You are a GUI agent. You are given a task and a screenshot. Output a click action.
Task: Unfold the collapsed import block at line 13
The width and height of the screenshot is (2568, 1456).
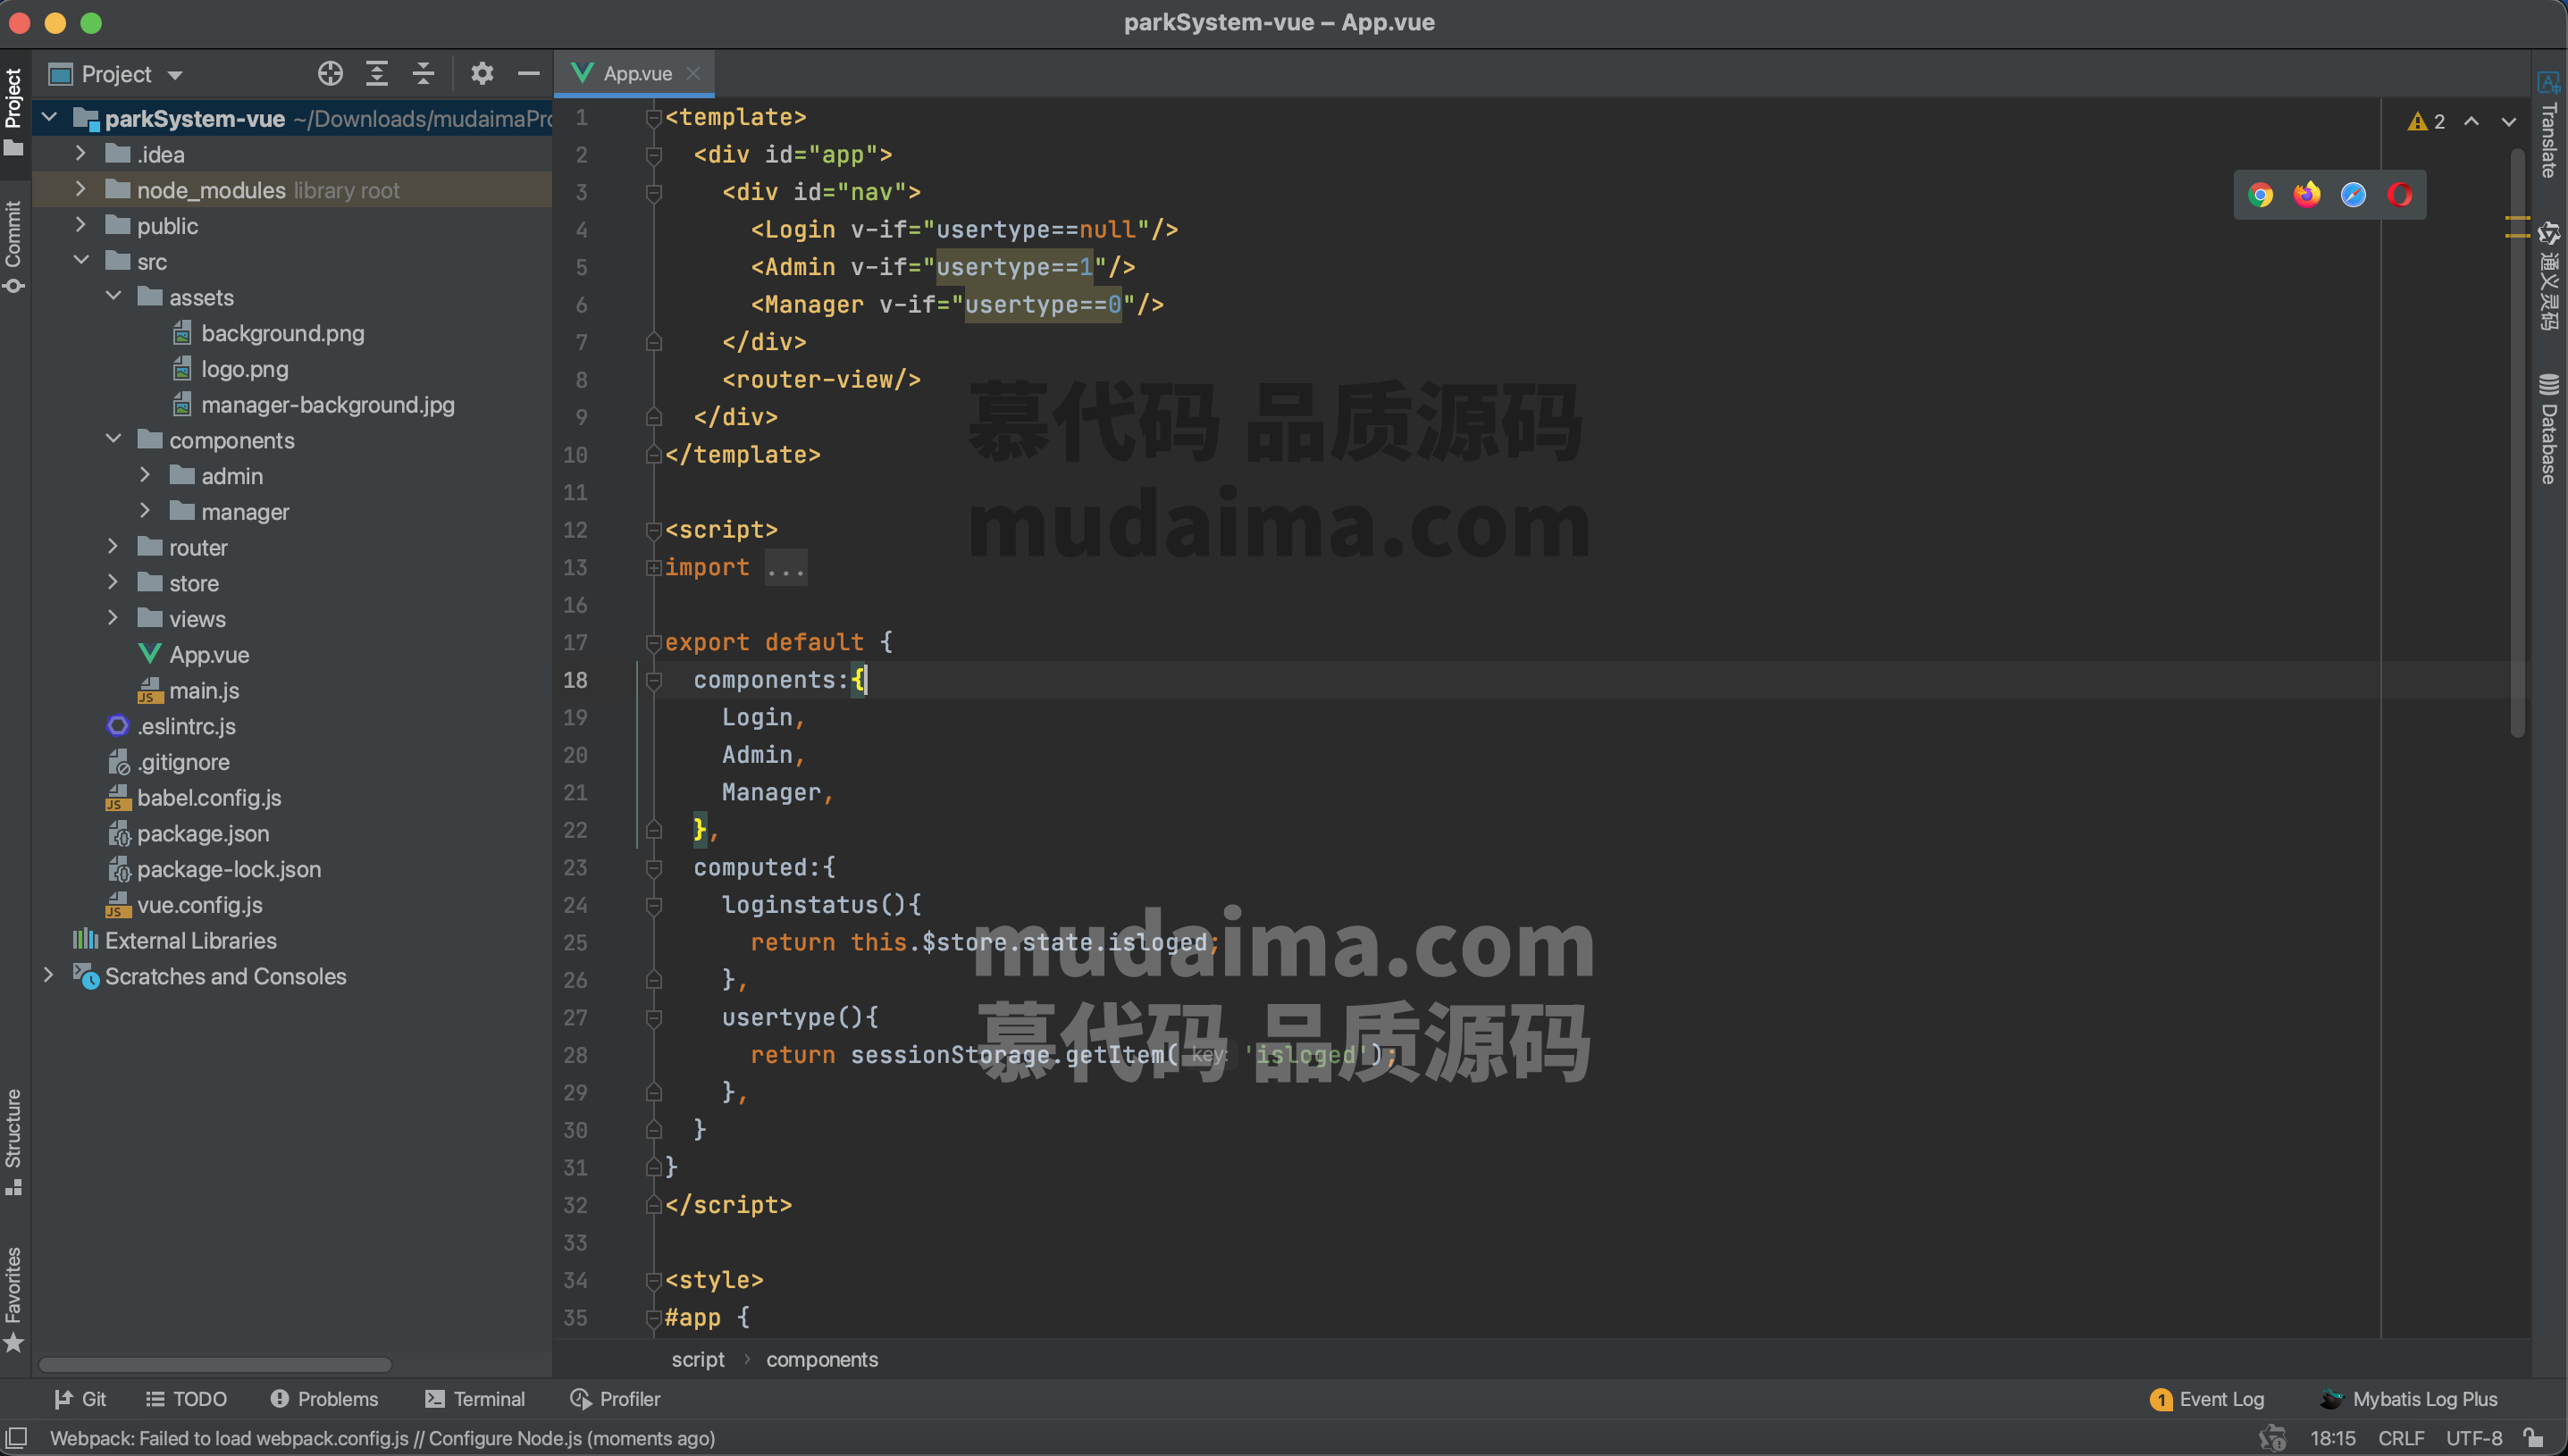pos(654,568)
